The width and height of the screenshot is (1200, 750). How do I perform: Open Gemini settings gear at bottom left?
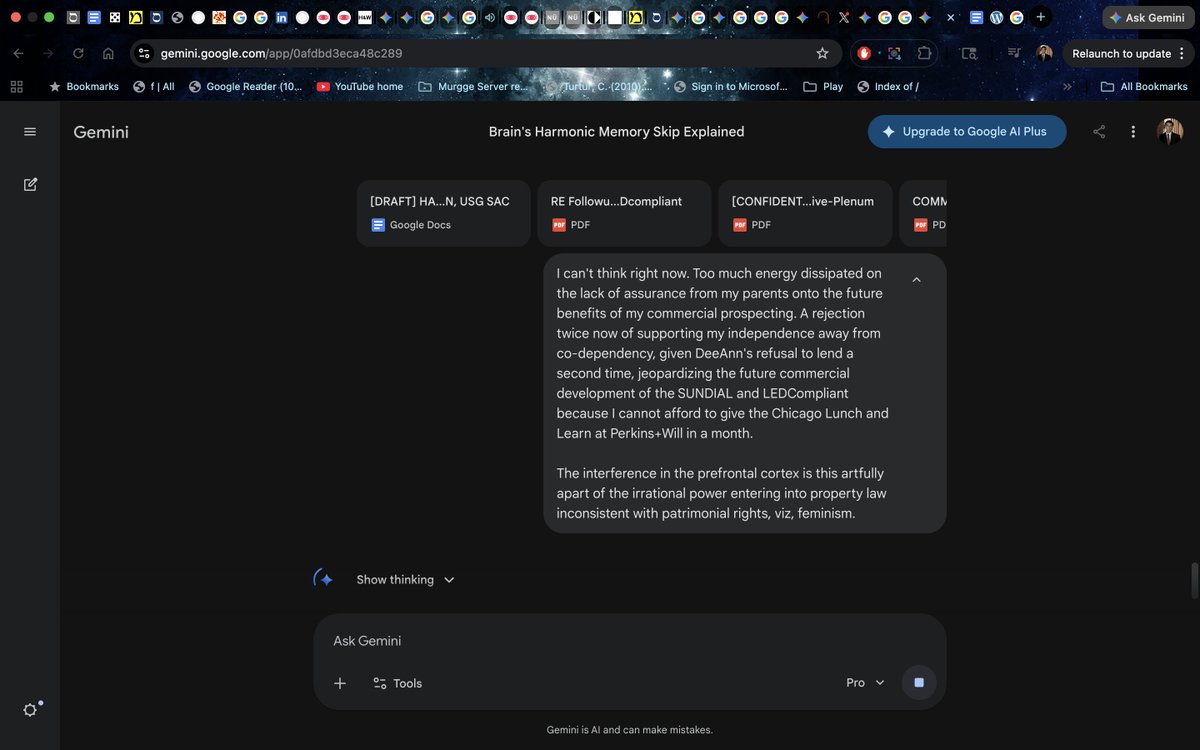30,710
